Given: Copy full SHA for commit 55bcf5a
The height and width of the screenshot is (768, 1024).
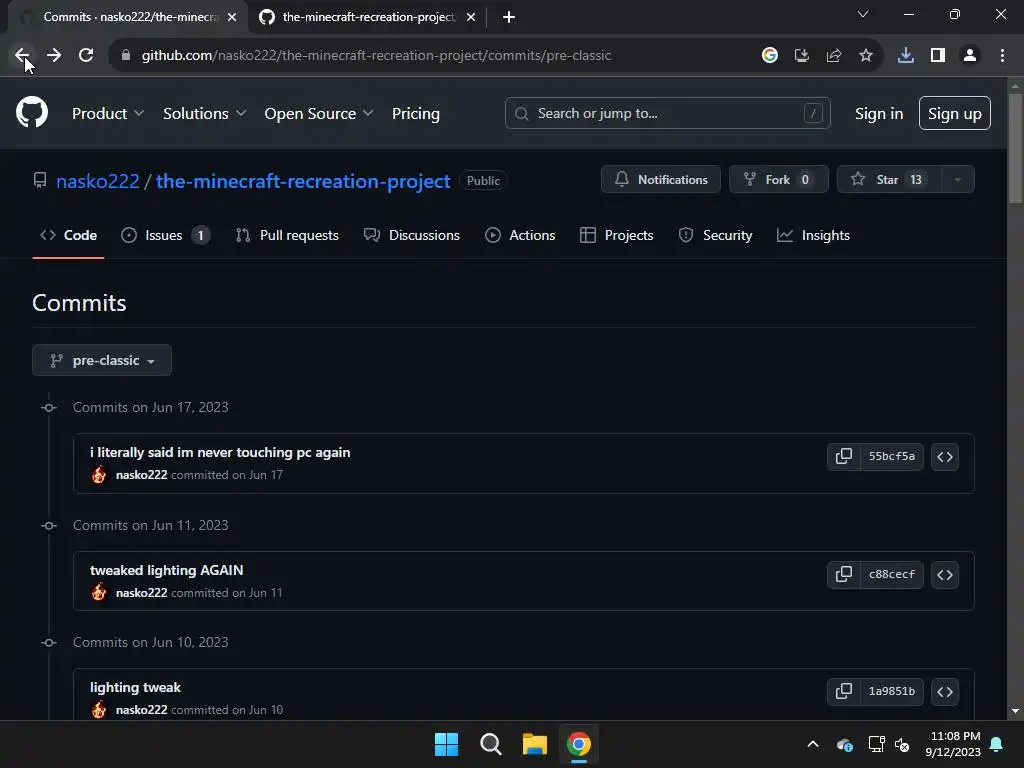Looking at the screenshot, I should 844,456.
